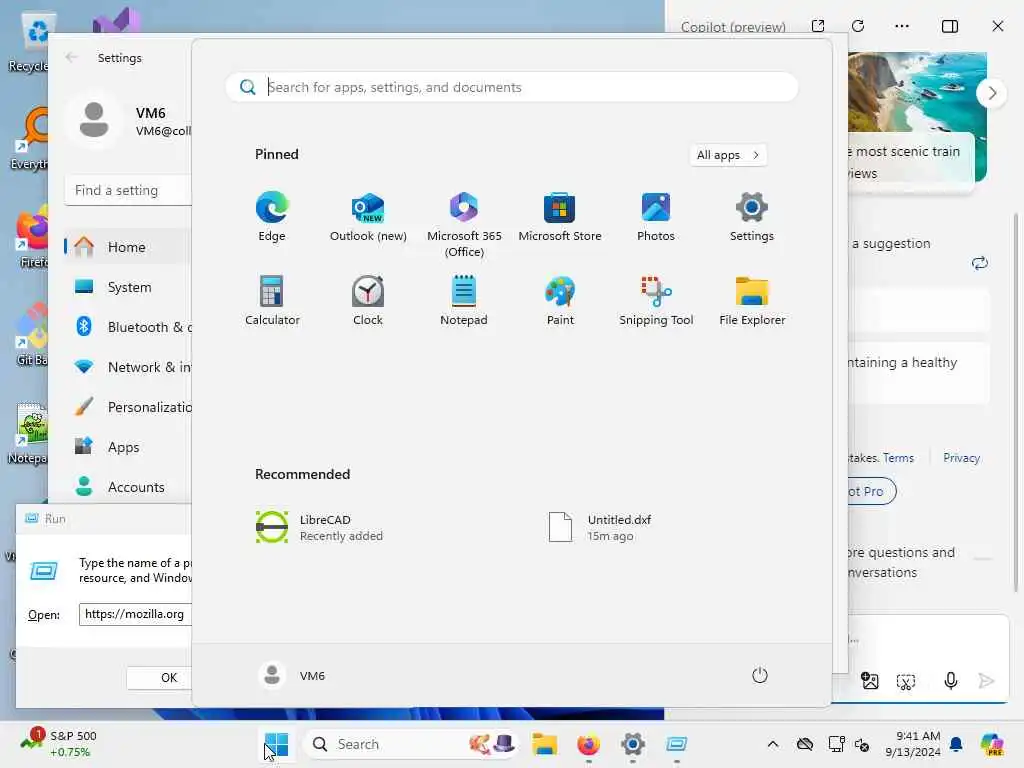Use Copilot microphone input
This screenshot has width=1024, height=768.
coord(951,681)
